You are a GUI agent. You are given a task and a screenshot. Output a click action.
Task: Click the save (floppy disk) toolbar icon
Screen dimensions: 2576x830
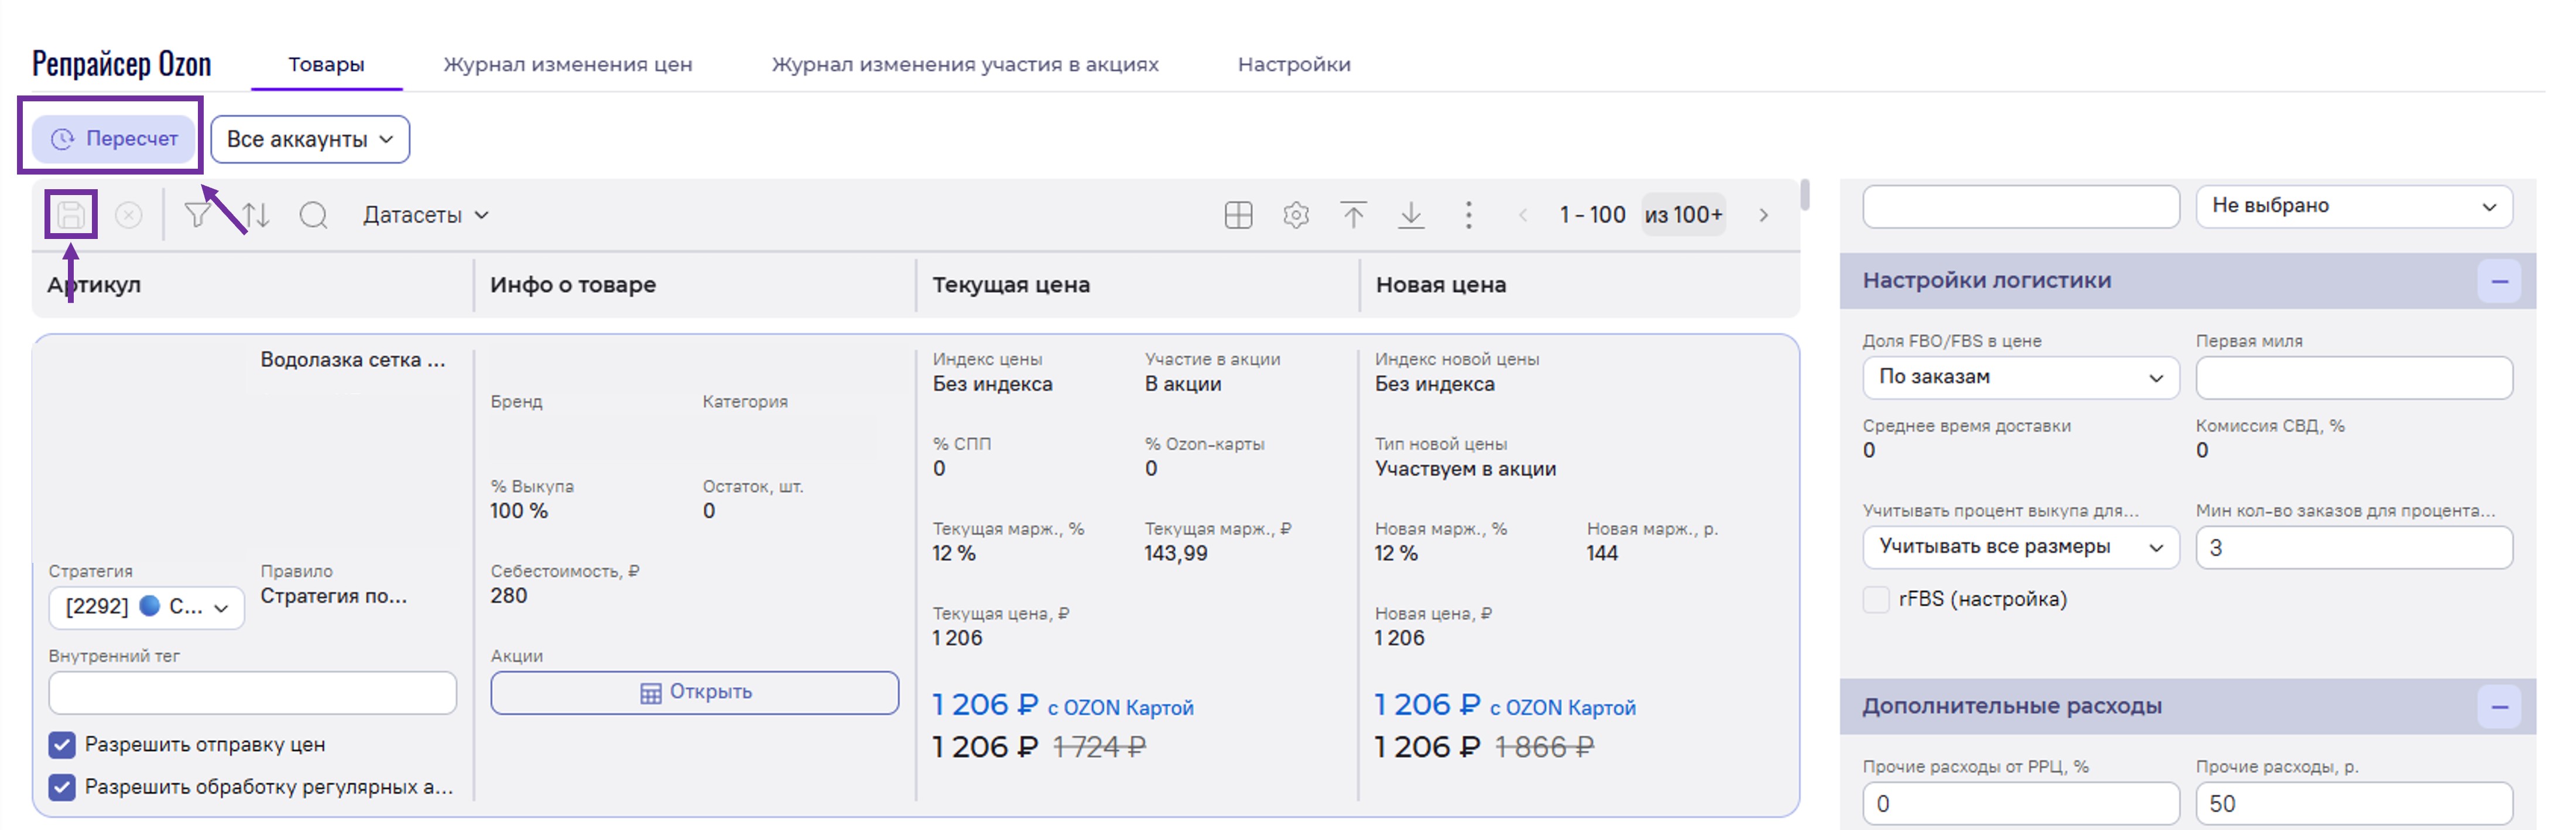click(x=71, y=214)
